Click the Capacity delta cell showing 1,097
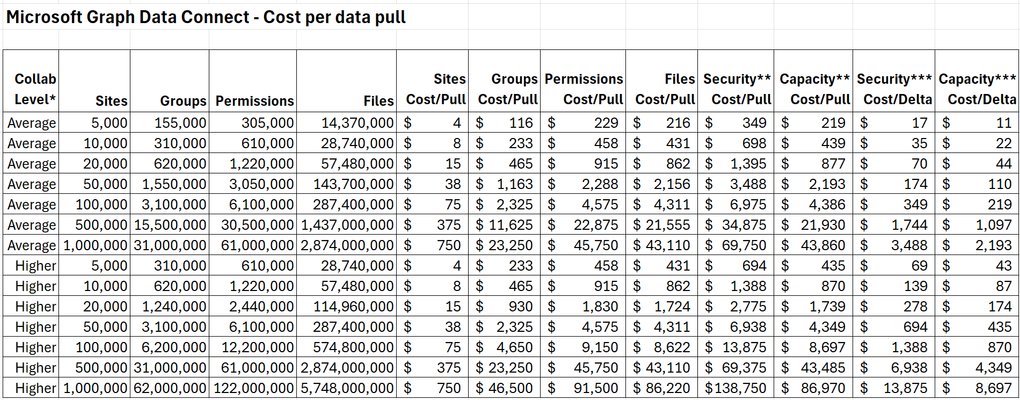The height and width of the screenshot is (400, 1020). point(976,225)
